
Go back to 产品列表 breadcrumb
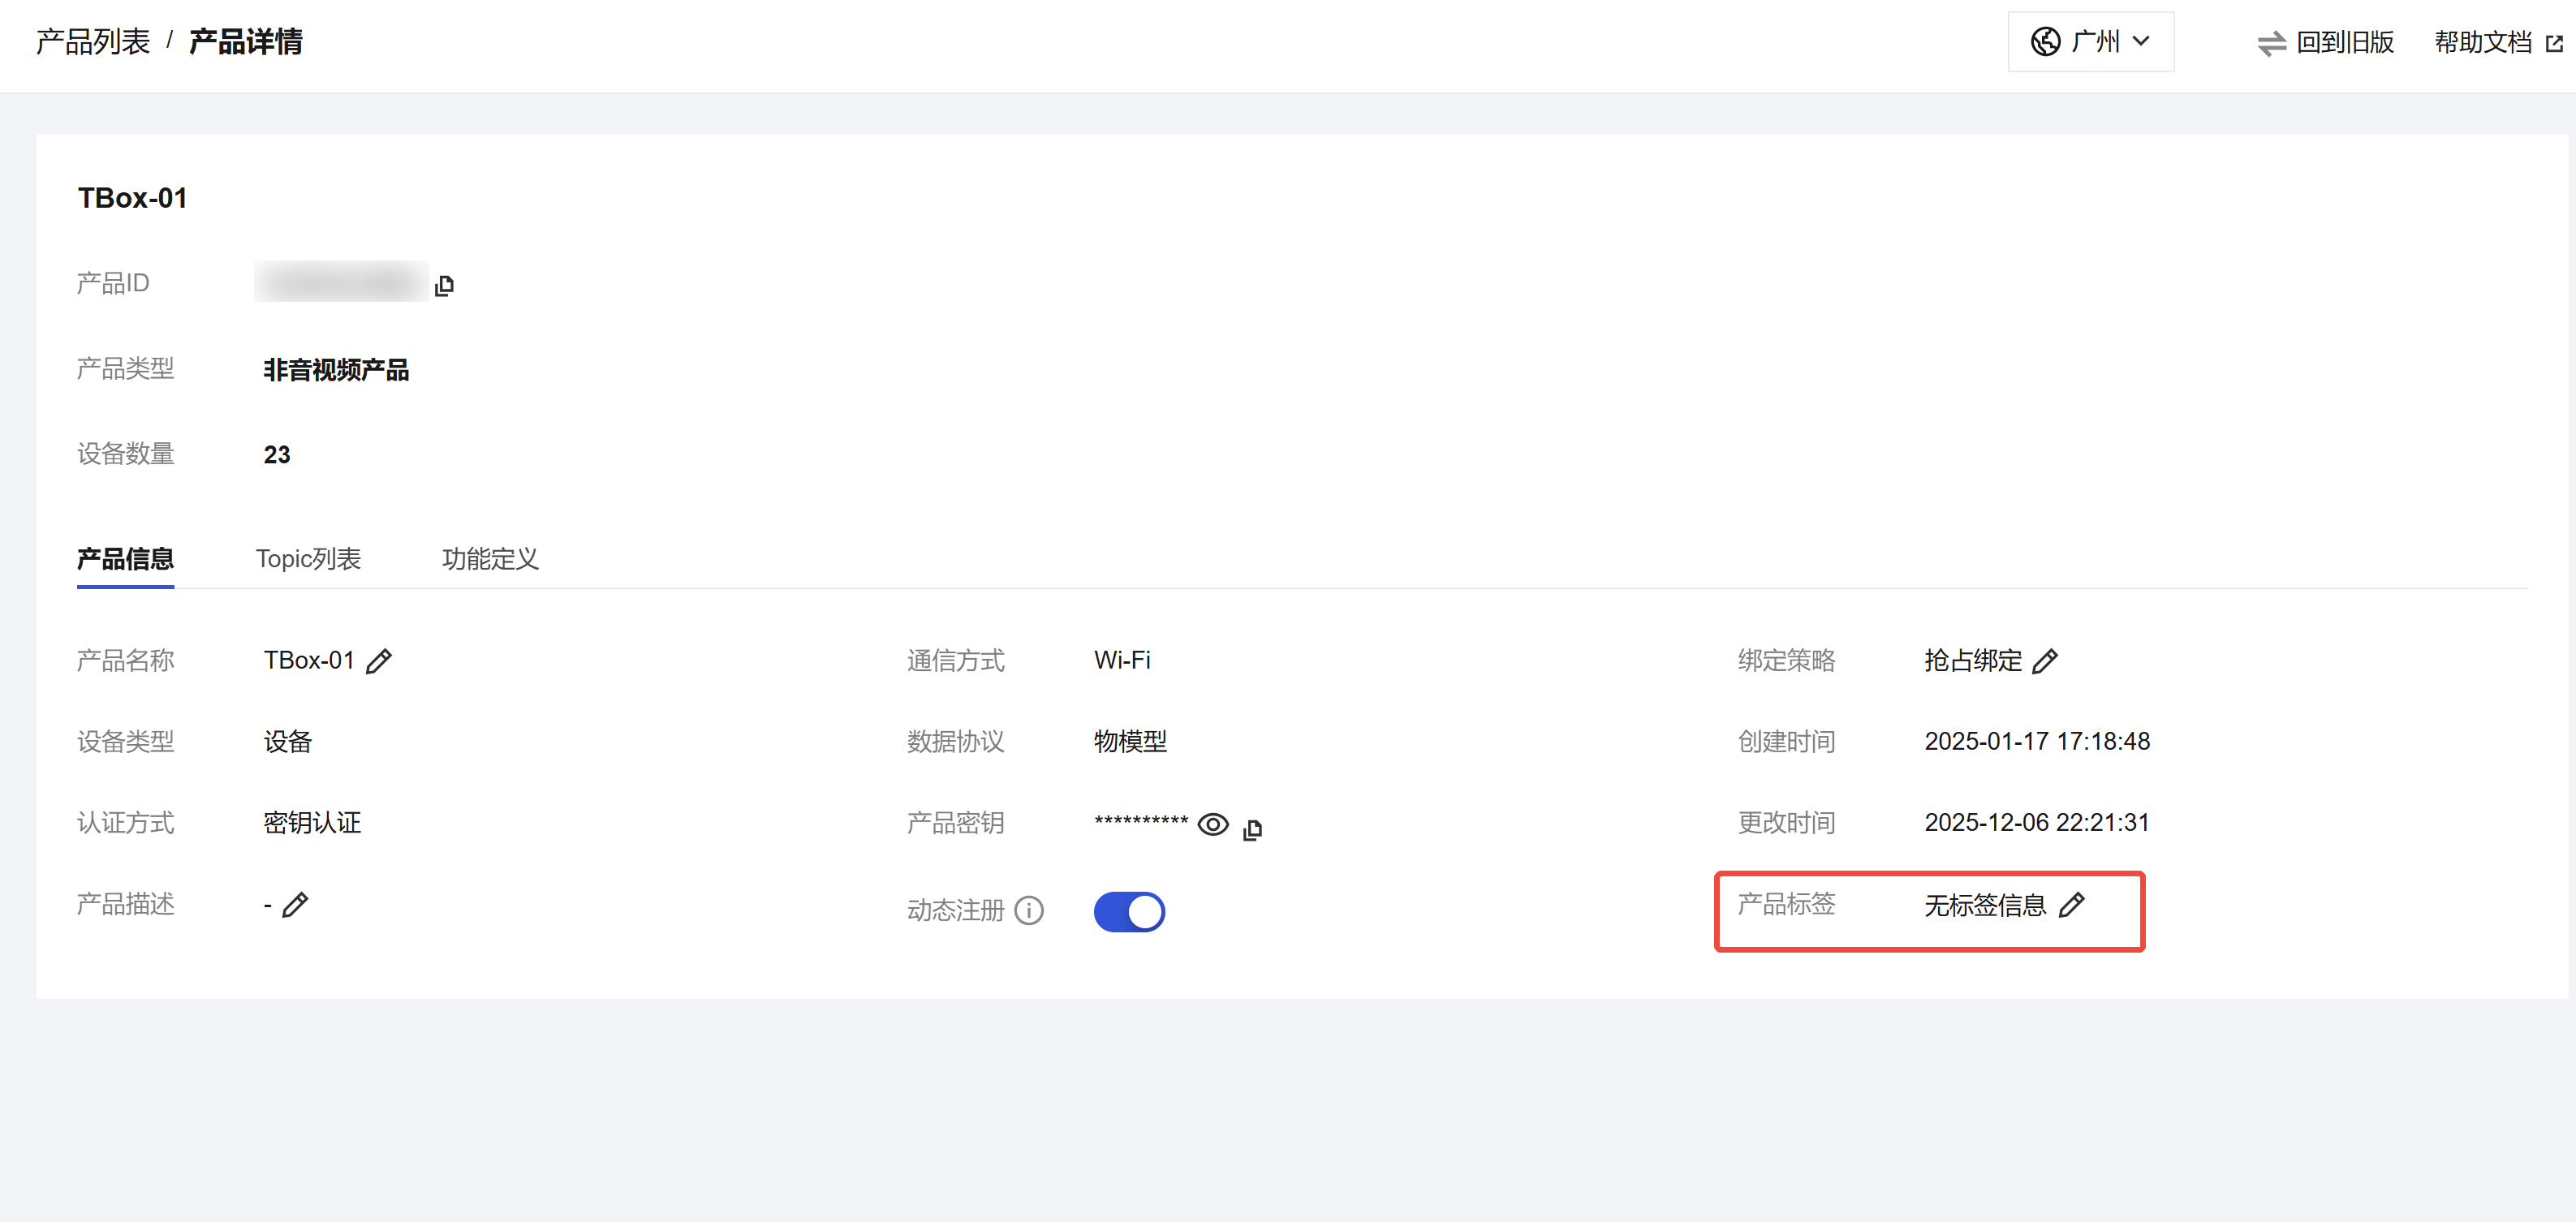tap(93, 42)
